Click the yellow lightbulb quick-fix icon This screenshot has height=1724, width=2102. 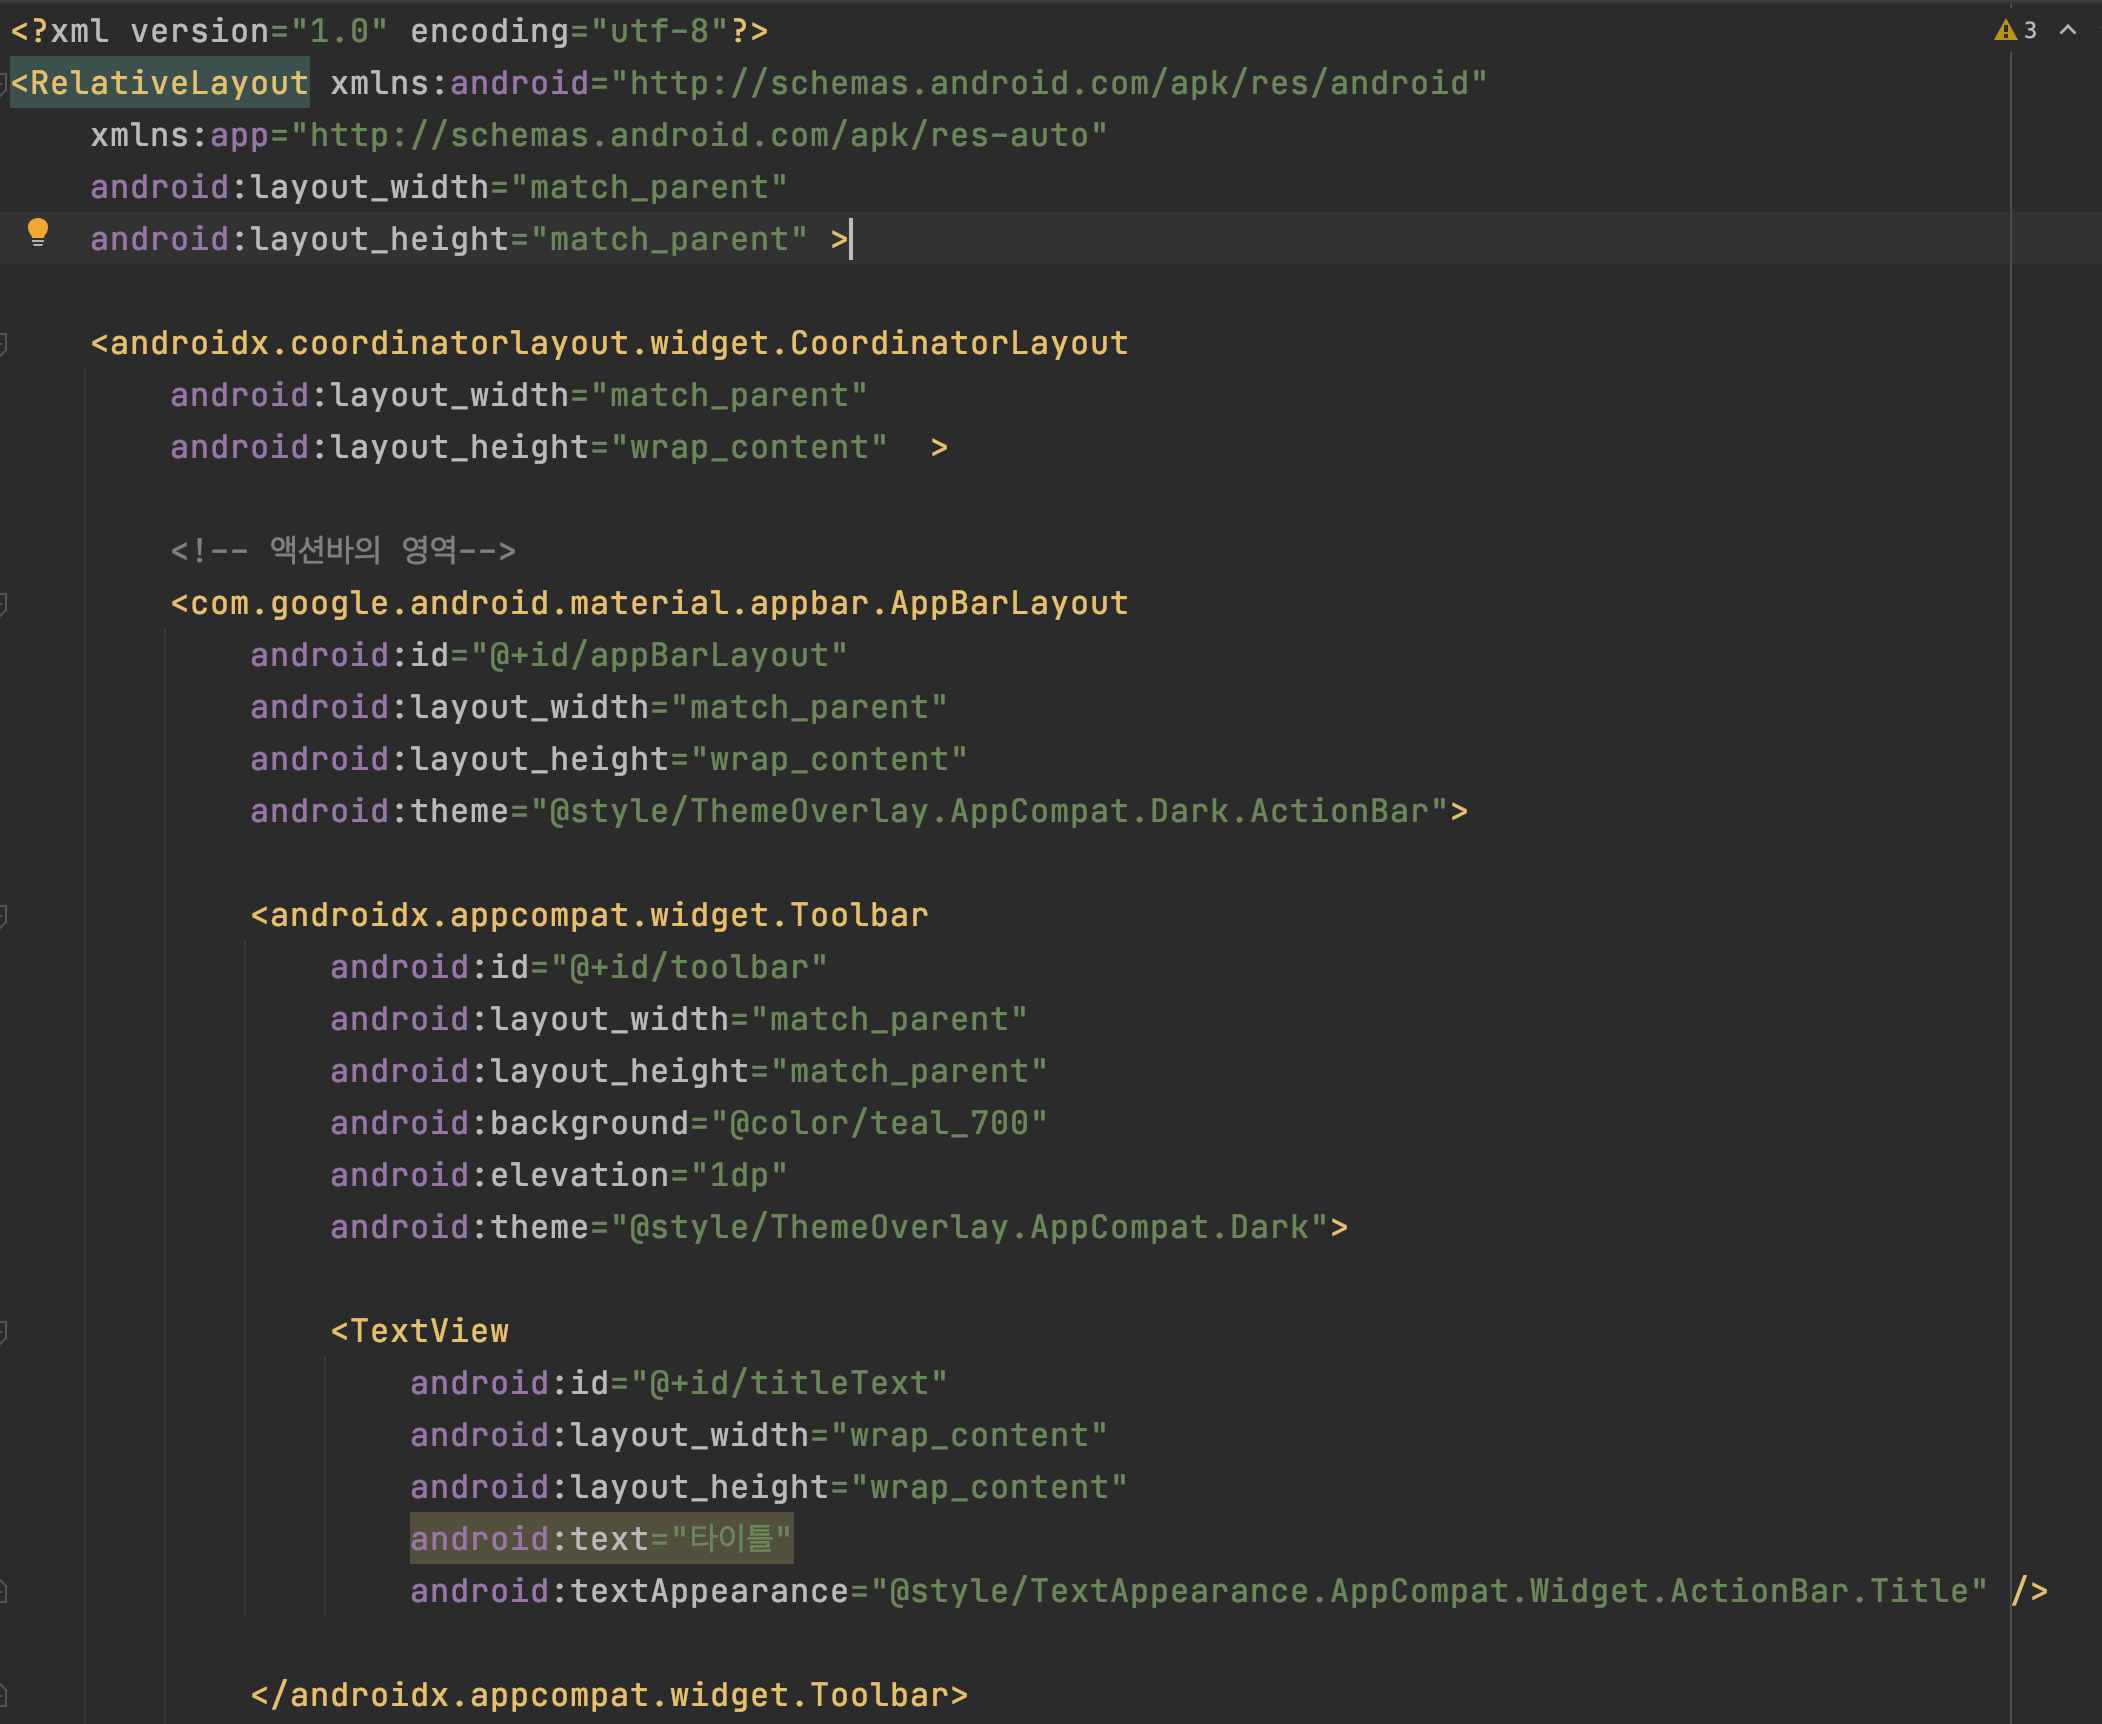[38, 232]
